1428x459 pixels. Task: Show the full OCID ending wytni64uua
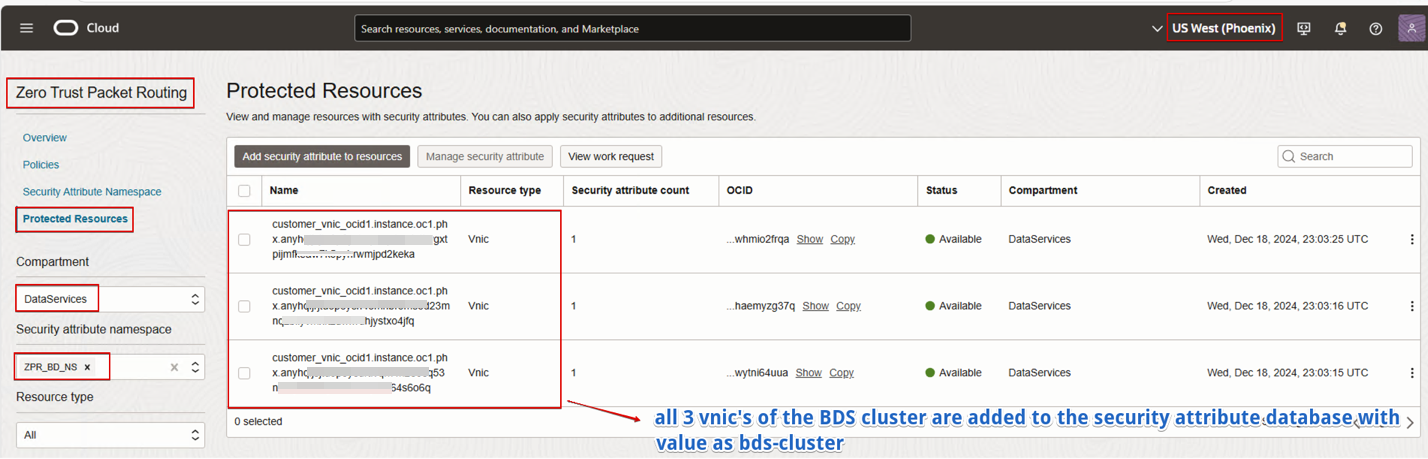pyautogui.click(x=809, y=373)
